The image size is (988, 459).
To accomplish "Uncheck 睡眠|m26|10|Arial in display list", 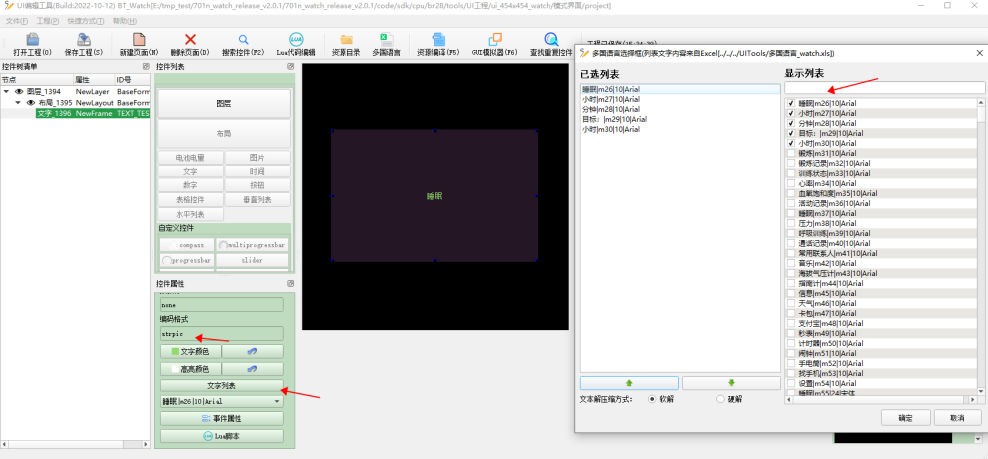I will click(791, 103).
